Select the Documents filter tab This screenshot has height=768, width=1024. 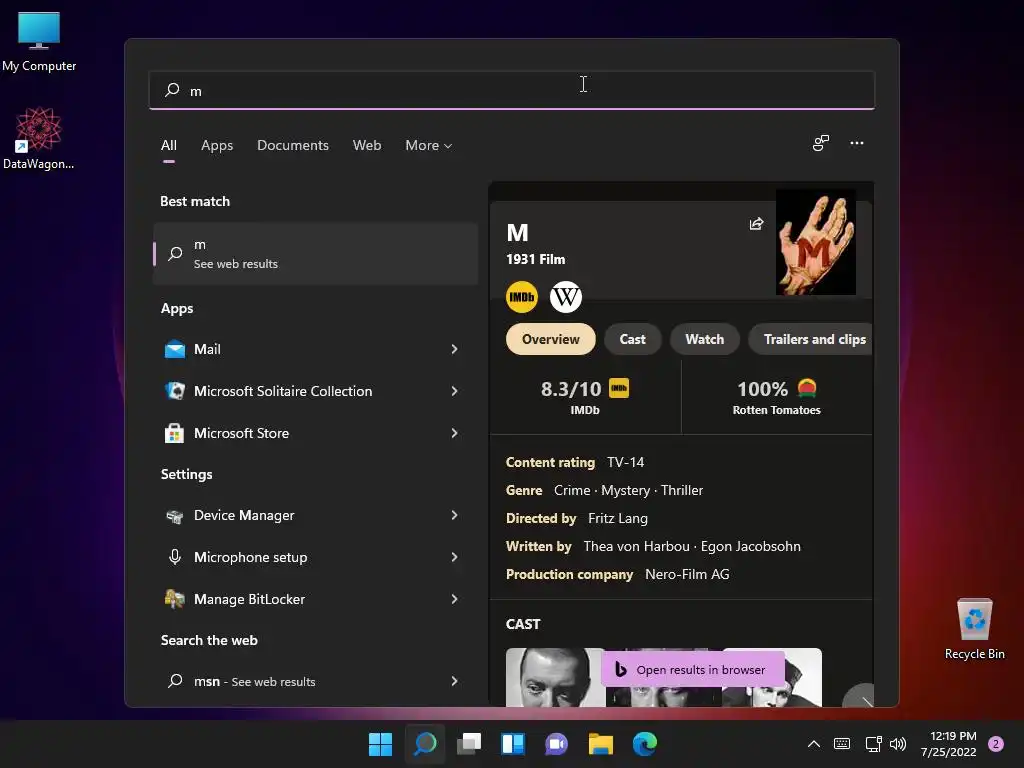[293, 146]
